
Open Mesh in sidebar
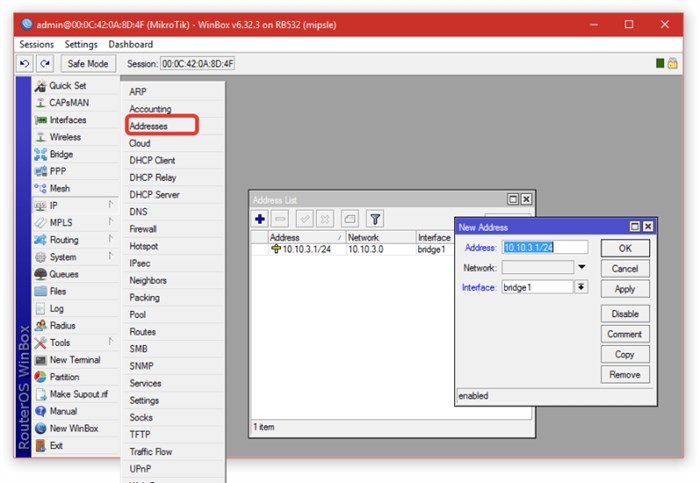click(x=76, y=188)
